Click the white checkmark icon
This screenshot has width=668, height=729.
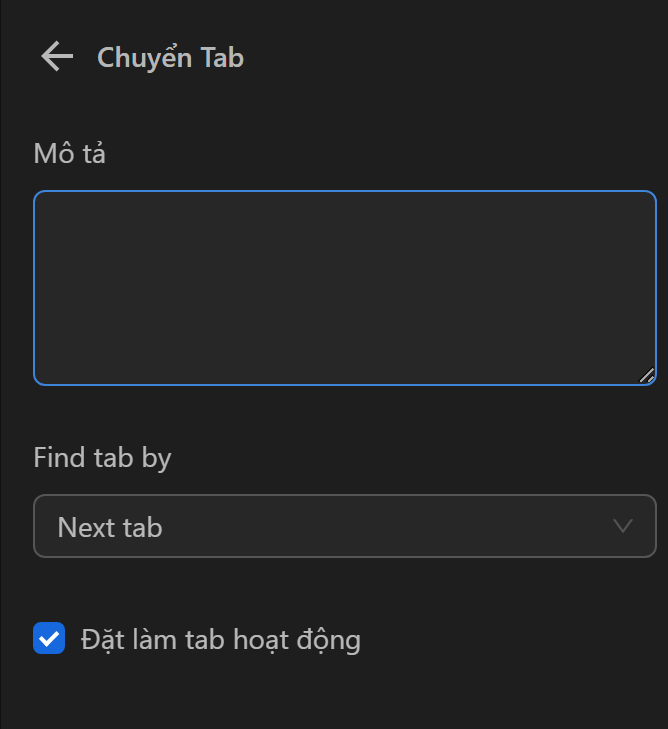tap(49, 638)
